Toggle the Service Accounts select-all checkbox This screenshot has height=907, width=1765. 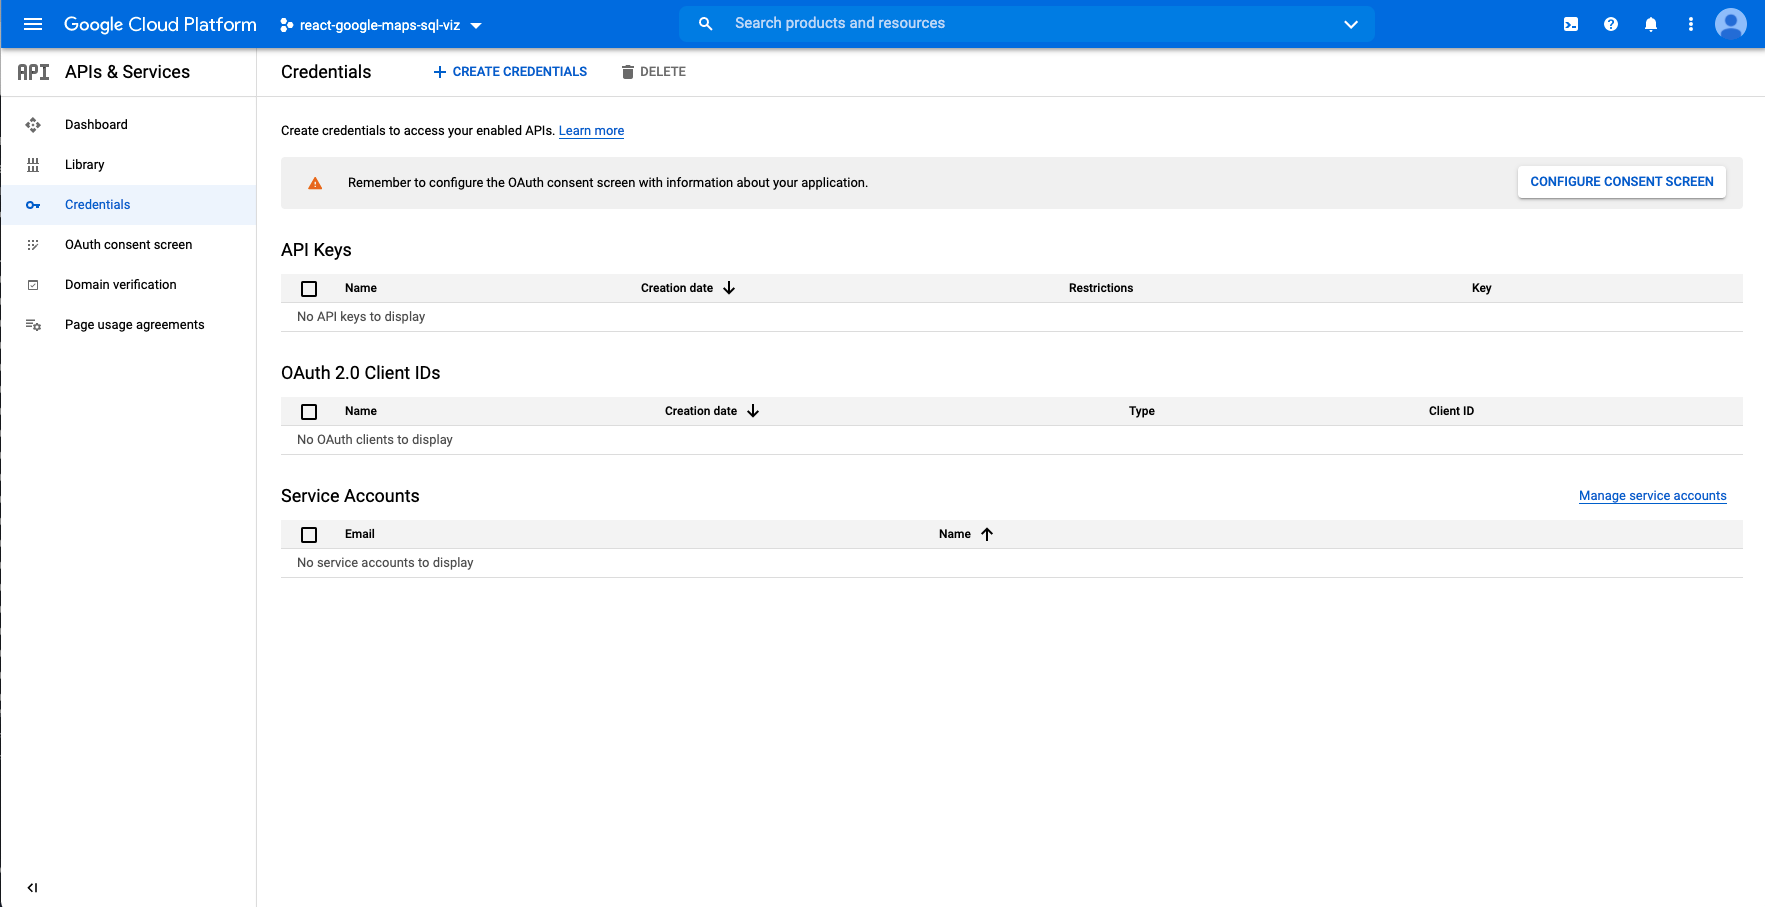[x=309, y=535]
